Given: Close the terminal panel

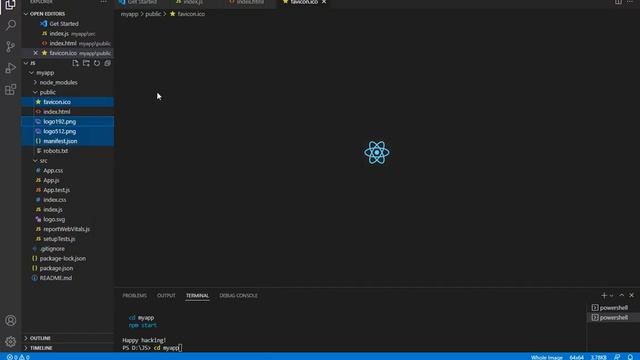Looking at the screenshot, I should [x=631, y=295].
